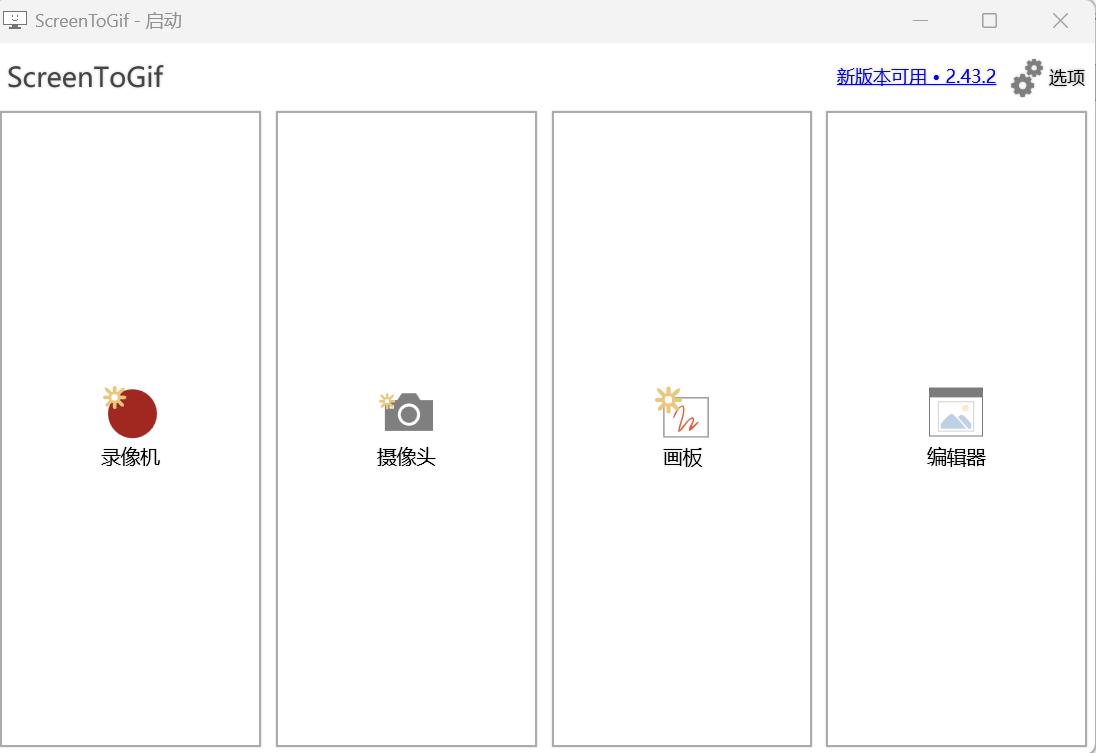Click the Board scribble drawing icon
The image size is (1096, 753).
click(682, 412)
